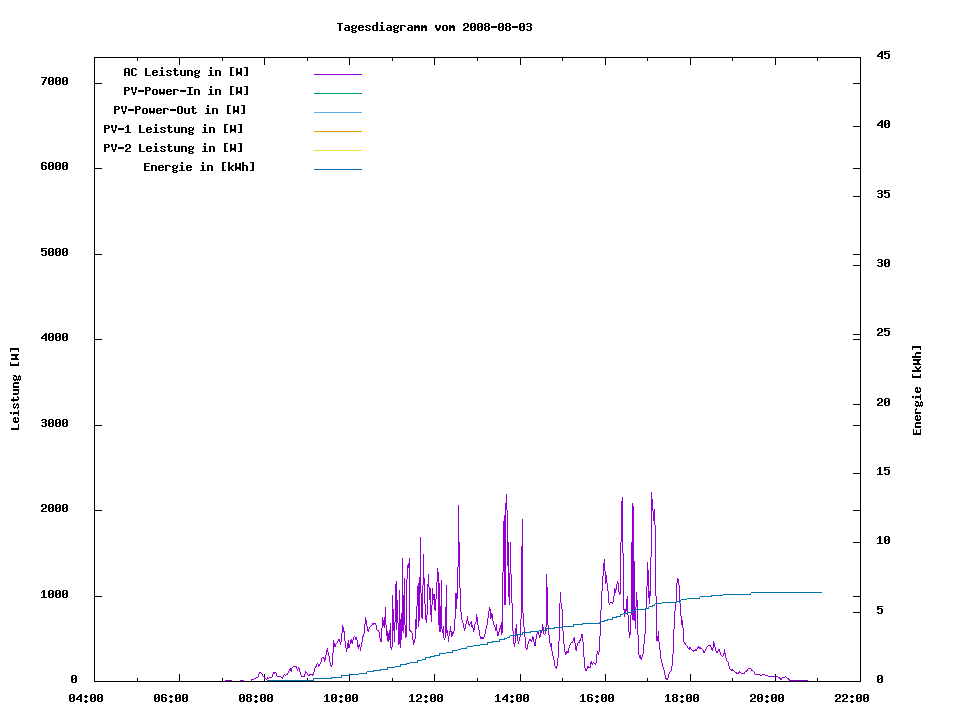960x720 pixels.
Task: Click the 22:00 tick label on time axis
Action: click(x=852, y=698)
